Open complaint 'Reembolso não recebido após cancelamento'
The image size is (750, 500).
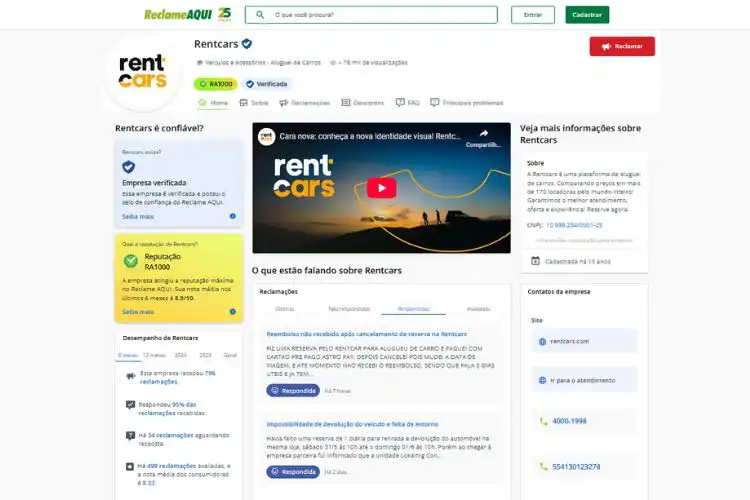pos(366,334)
